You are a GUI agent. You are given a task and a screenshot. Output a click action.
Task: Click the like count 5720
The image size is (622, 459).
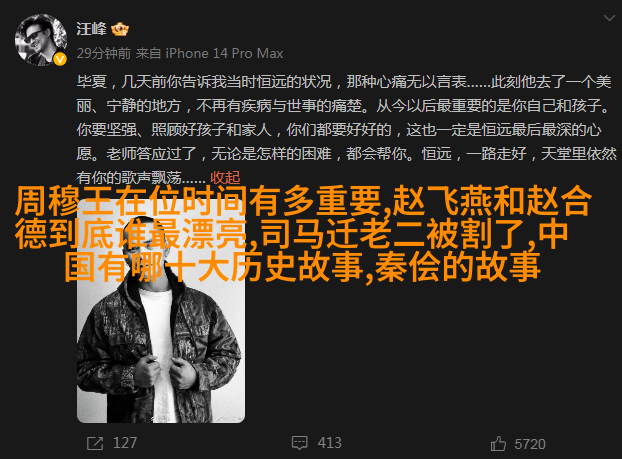pyautogui.click(x=530, y=444)
